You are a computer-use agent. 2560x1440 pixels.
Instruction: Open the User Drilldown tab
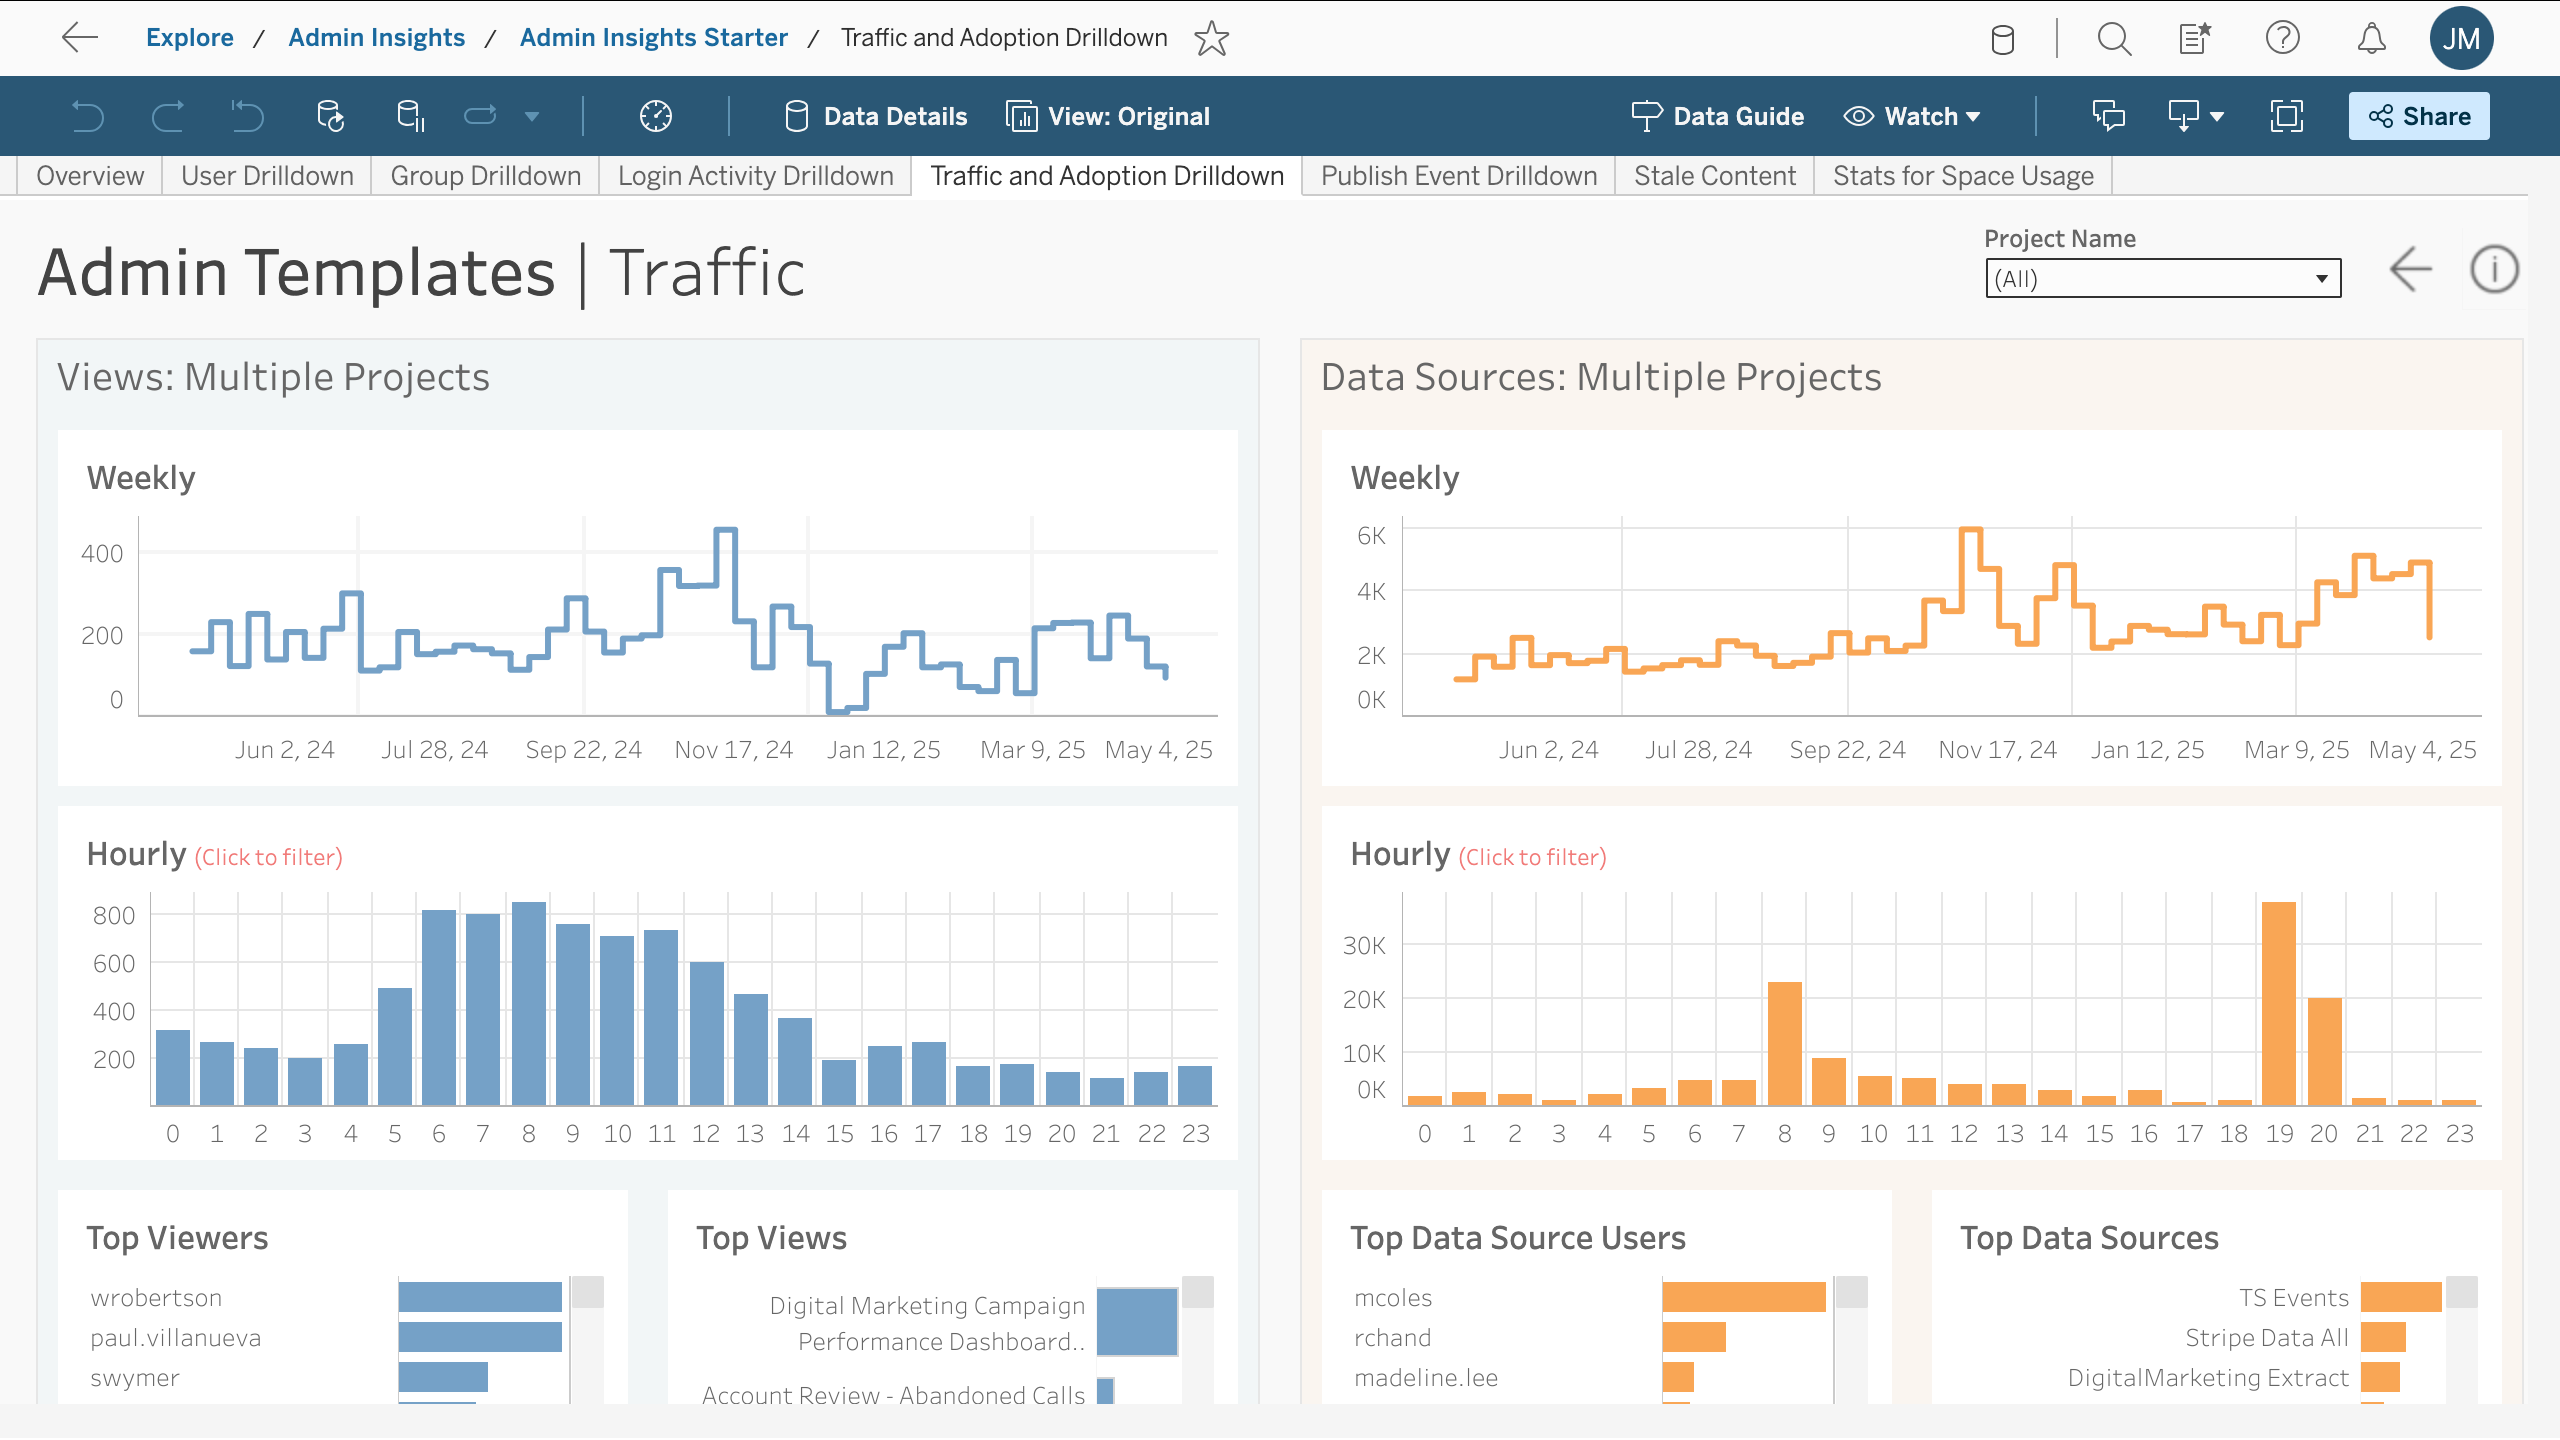pos(267,176)
